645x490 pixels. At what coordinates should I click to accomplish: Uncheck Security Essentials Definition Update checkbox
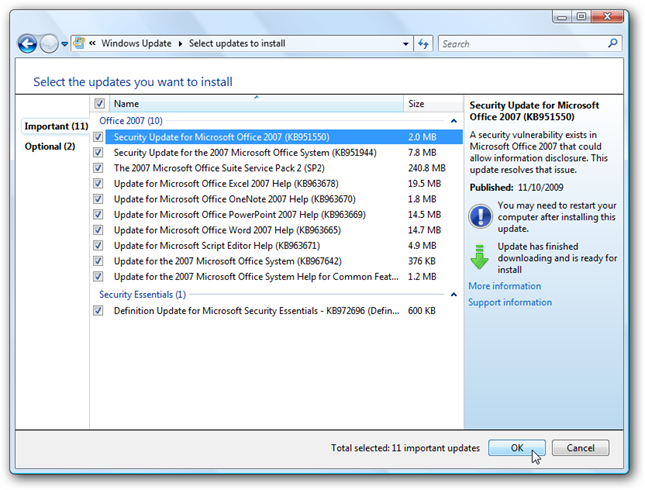[x=98, y=310]
